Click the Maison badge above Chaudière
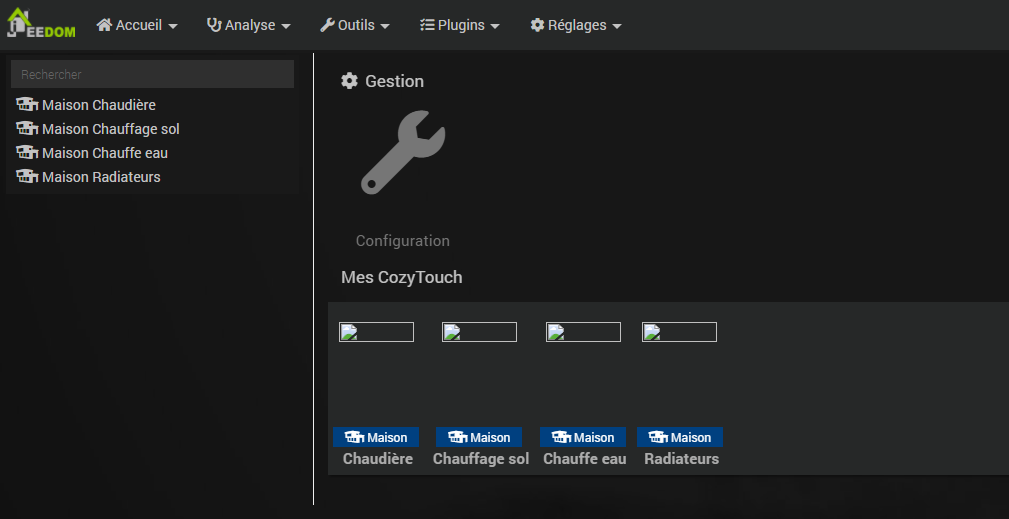This screenshot has width=1009, height=519. pyautogui.click(x=376, y=437)
